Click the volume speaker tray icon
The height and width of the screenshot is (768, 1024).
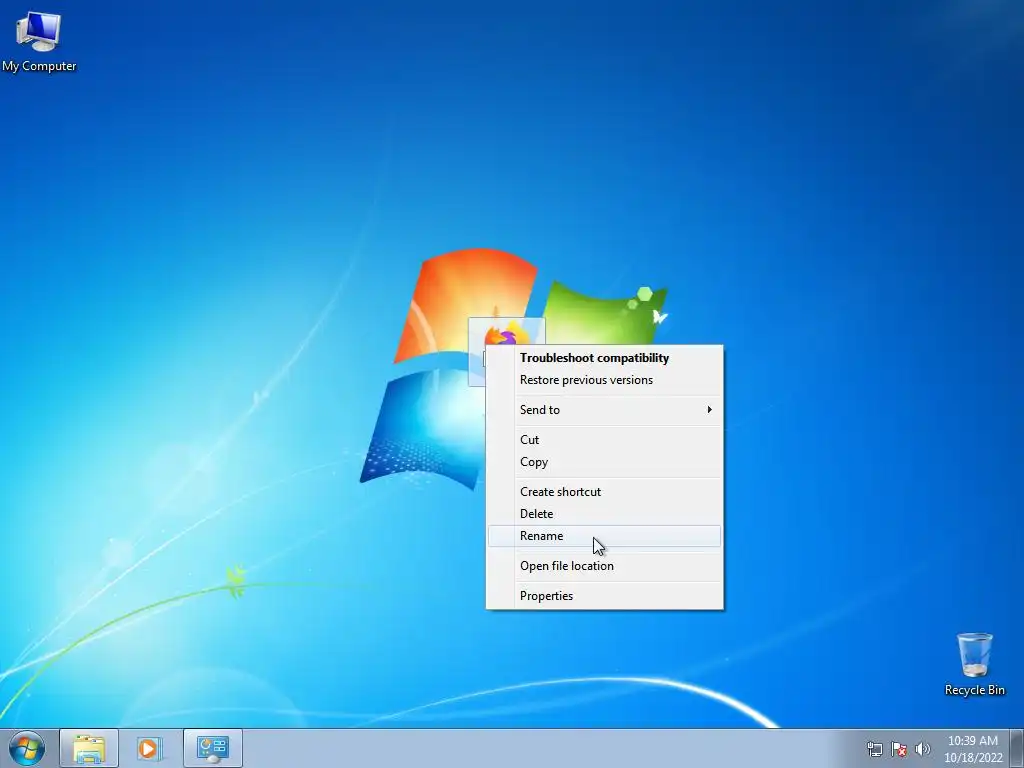click(922, 749)
